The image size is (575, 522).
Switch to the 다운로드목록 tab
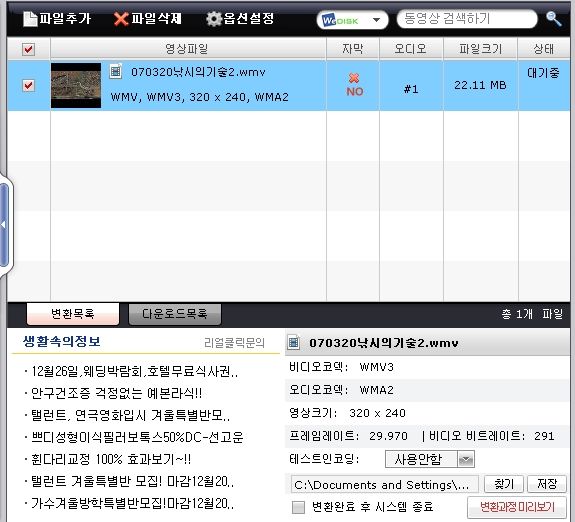click(x=175, y=314)
